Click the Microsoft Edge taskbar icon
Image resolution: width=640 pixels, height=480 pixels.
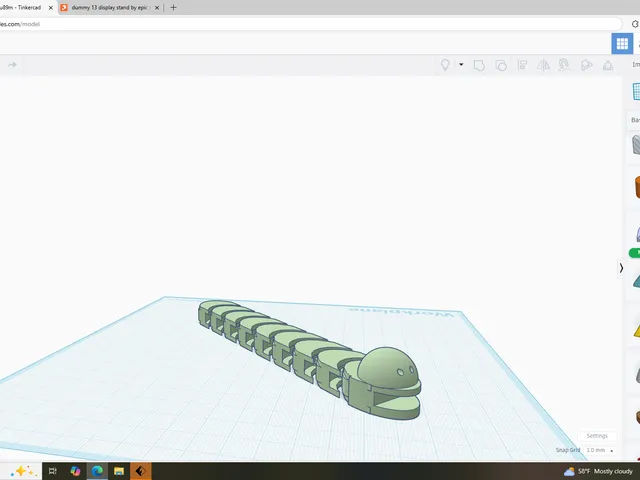pos(97,471)
